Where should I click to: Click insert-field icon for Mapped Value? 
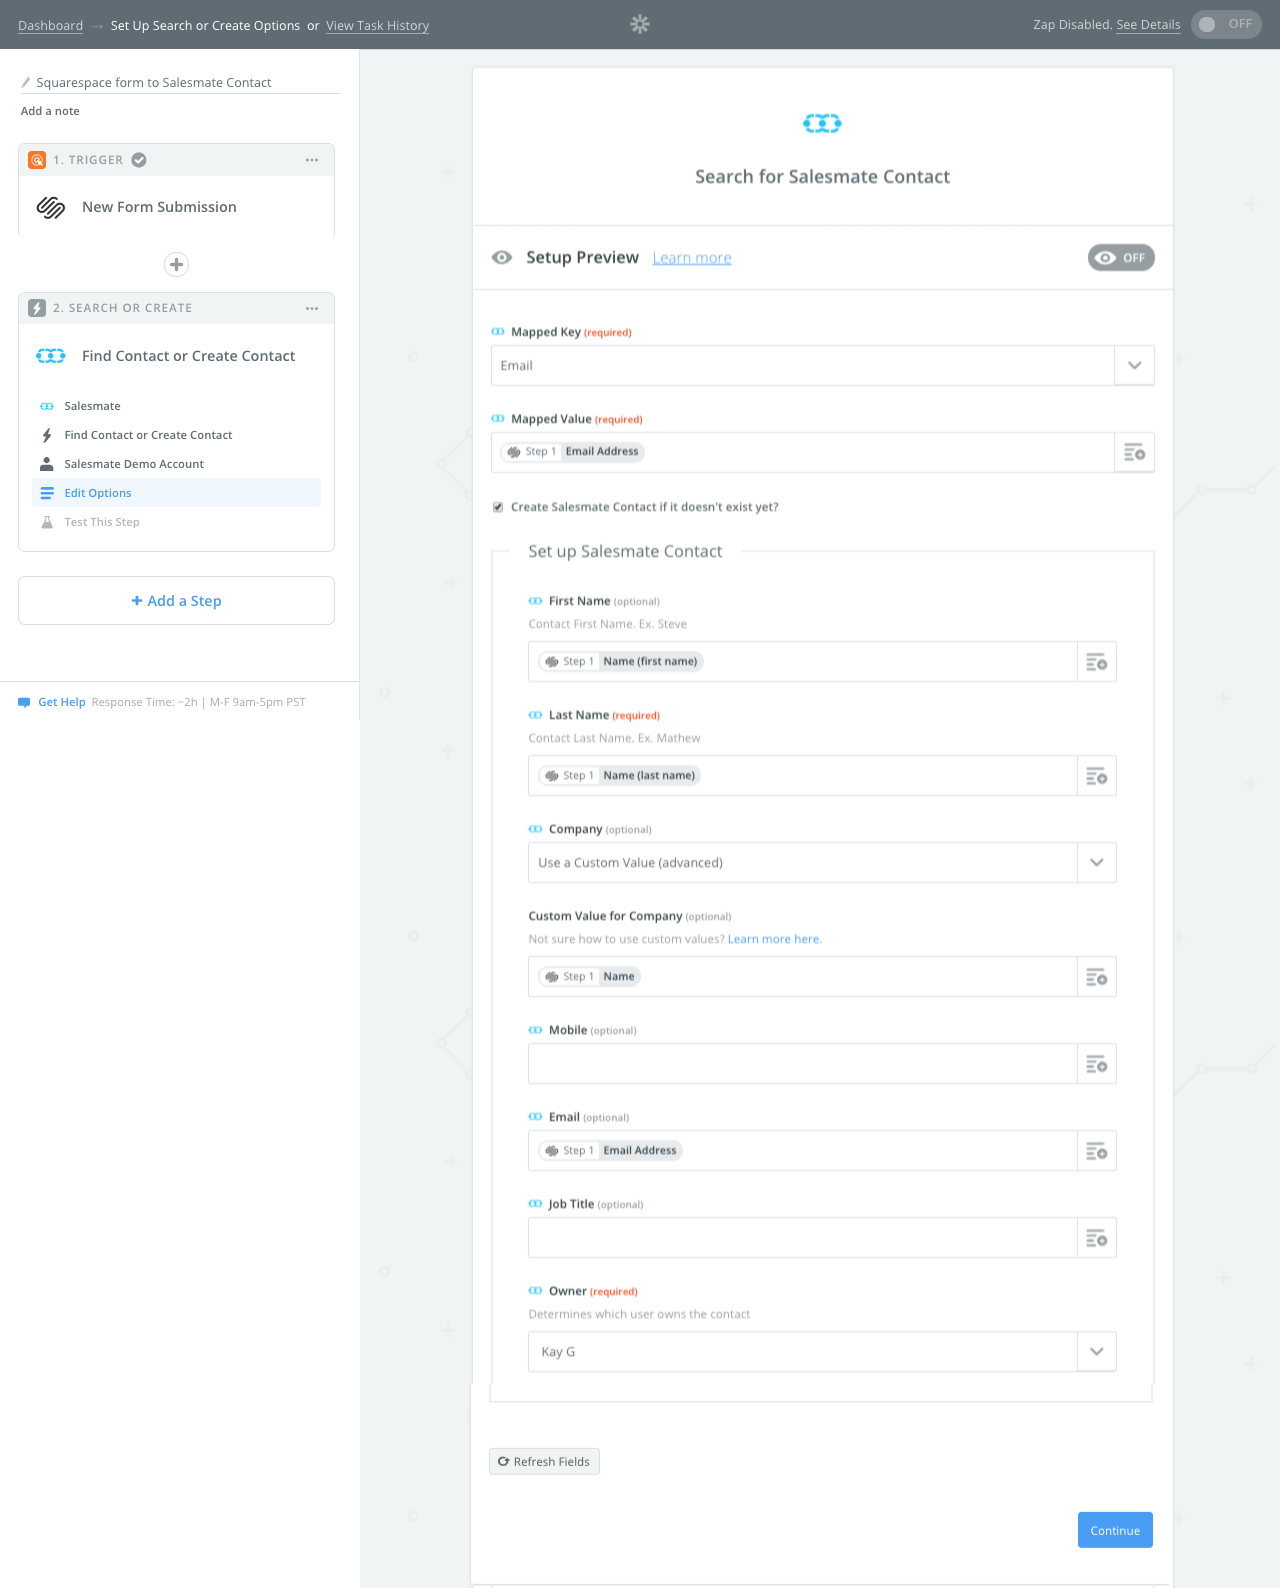pyautogui.click(x=1134, y=453)
